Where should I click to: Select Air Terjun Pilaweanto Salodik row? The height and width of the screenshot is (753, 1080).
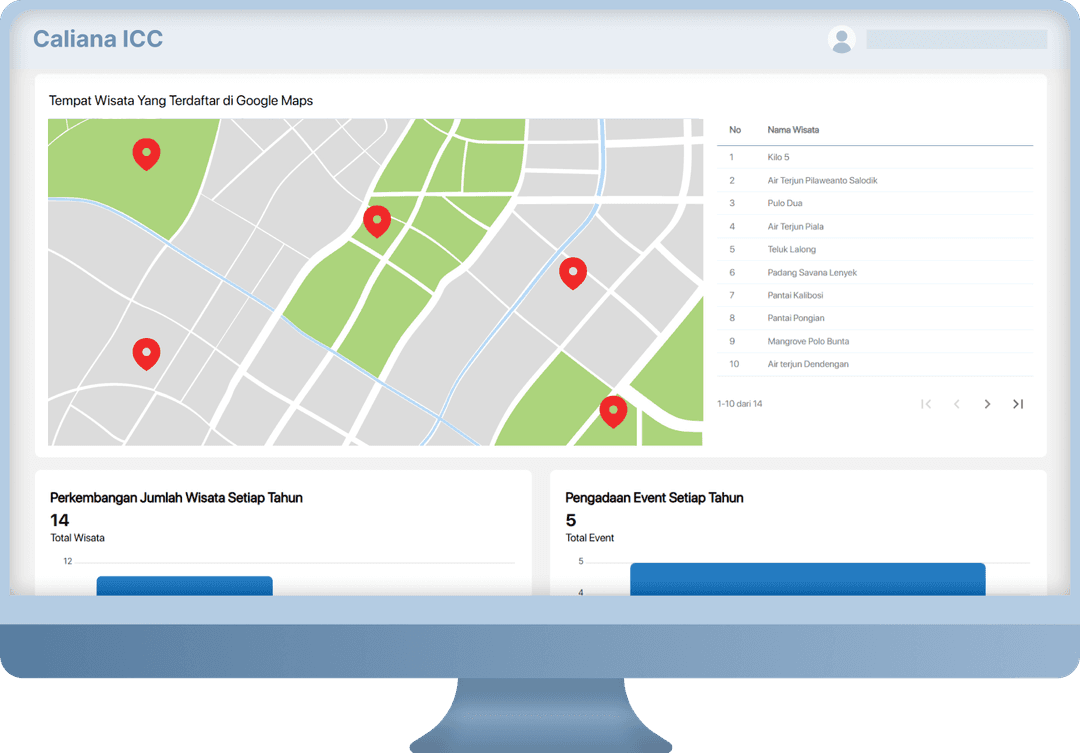click(x=875, y=180)
